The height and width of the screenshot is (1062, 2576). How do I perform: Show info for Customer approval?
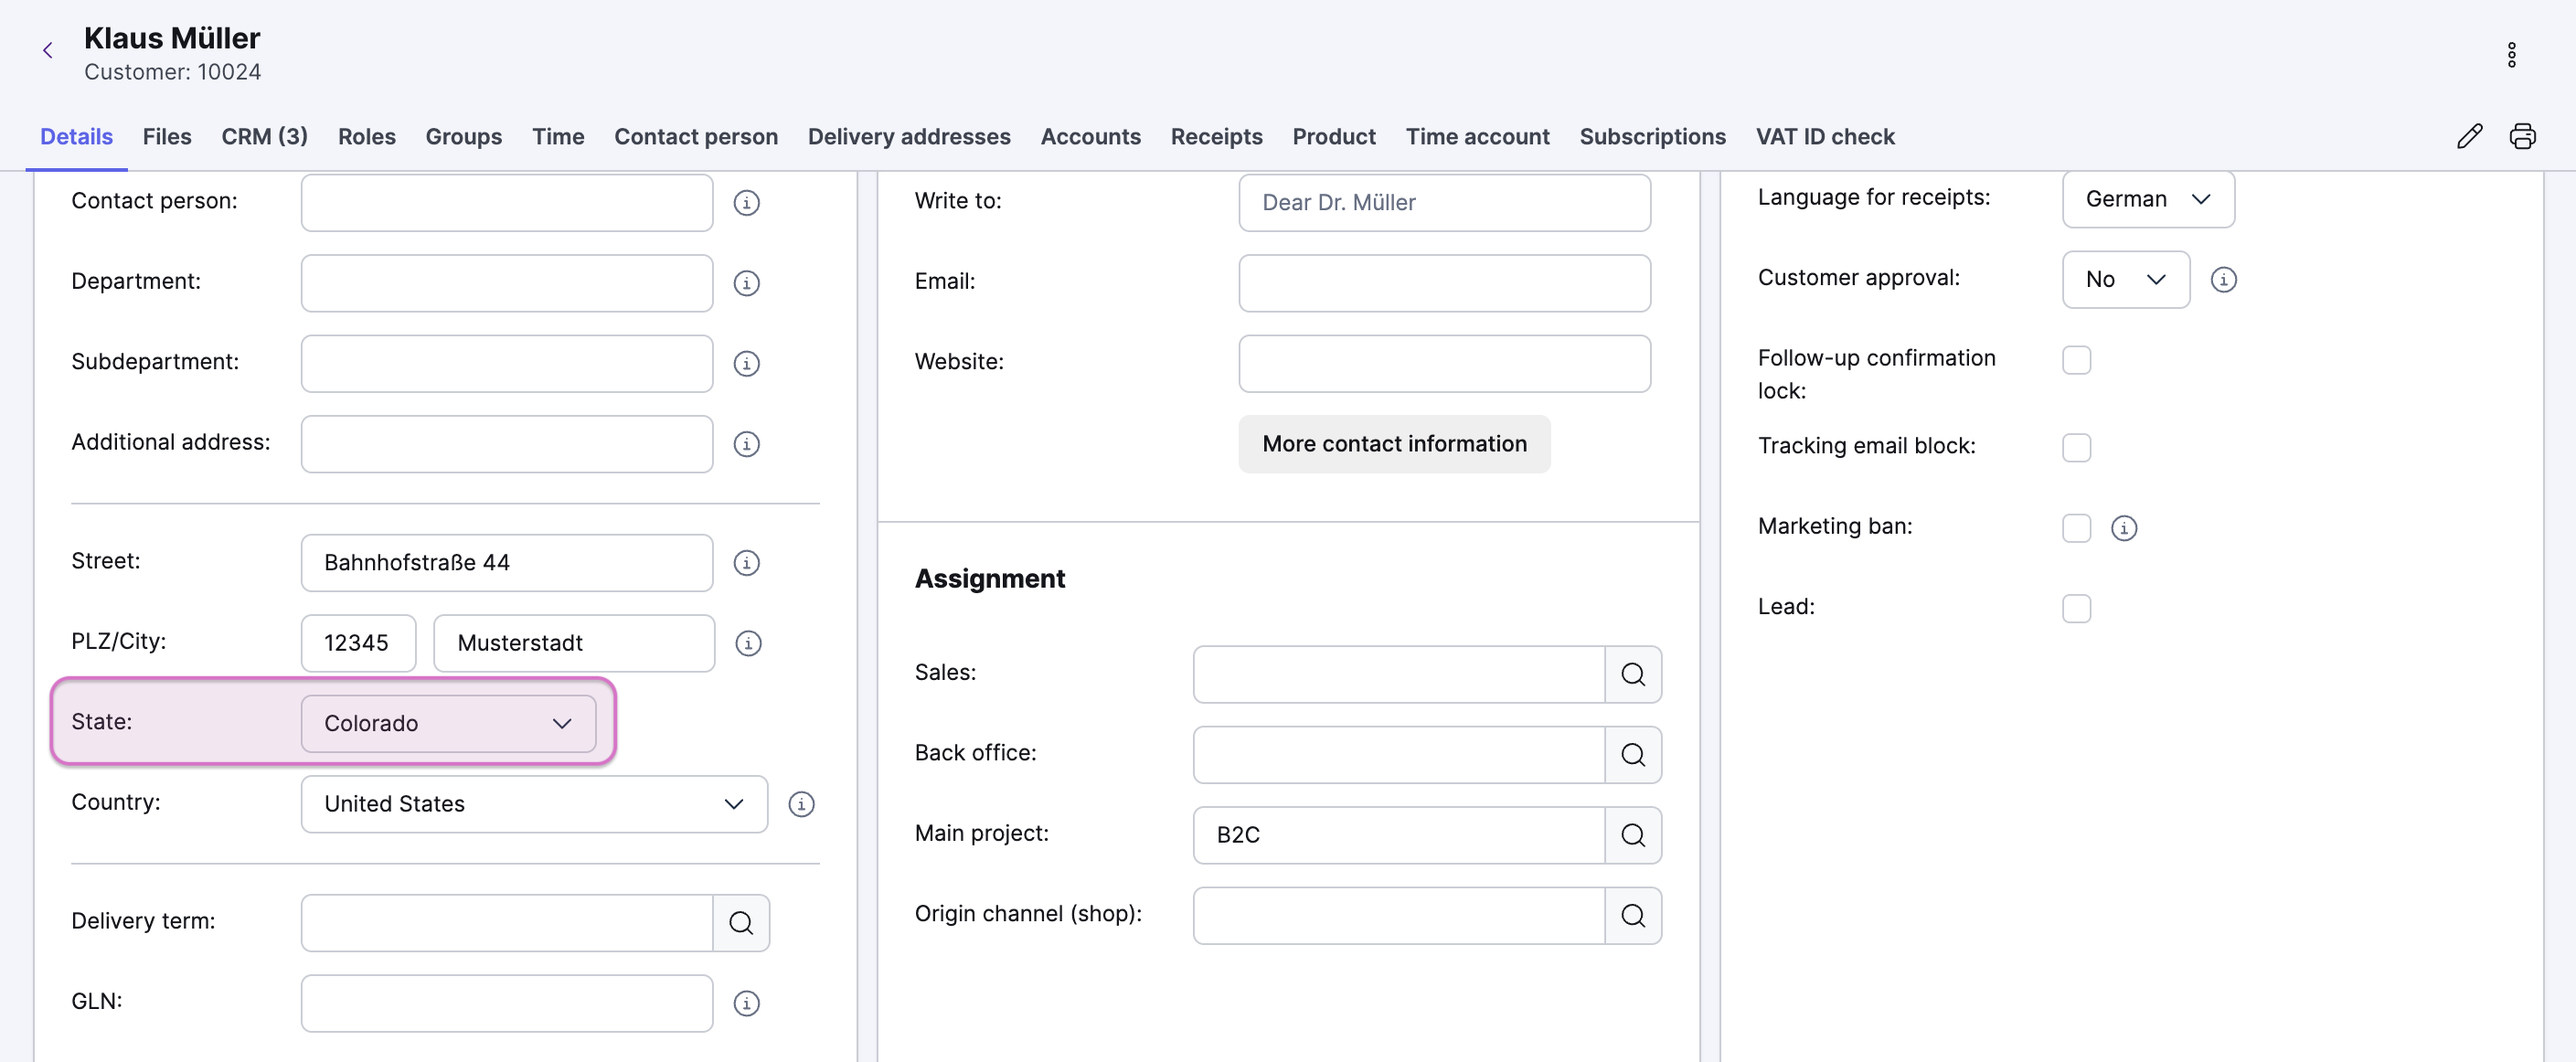2223,280
